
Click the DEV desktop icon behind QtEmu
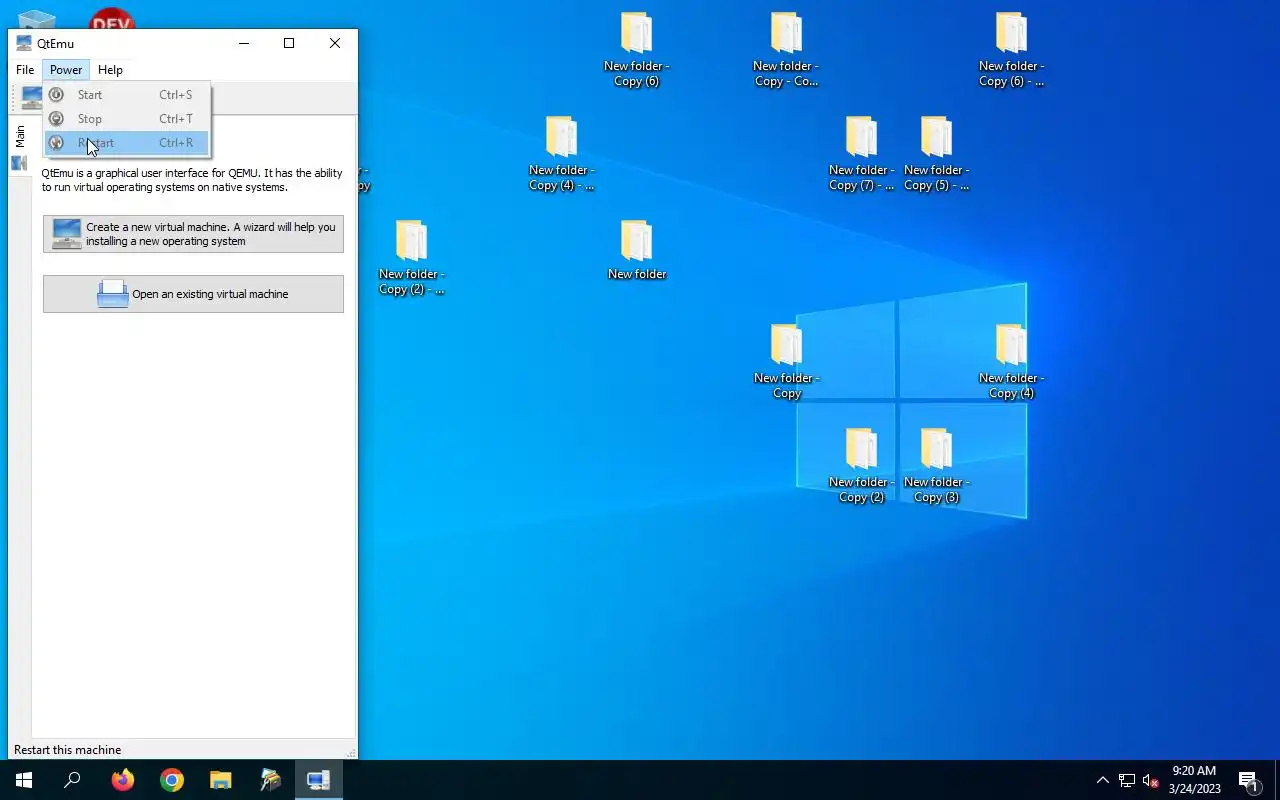click(x=112, y=20)
